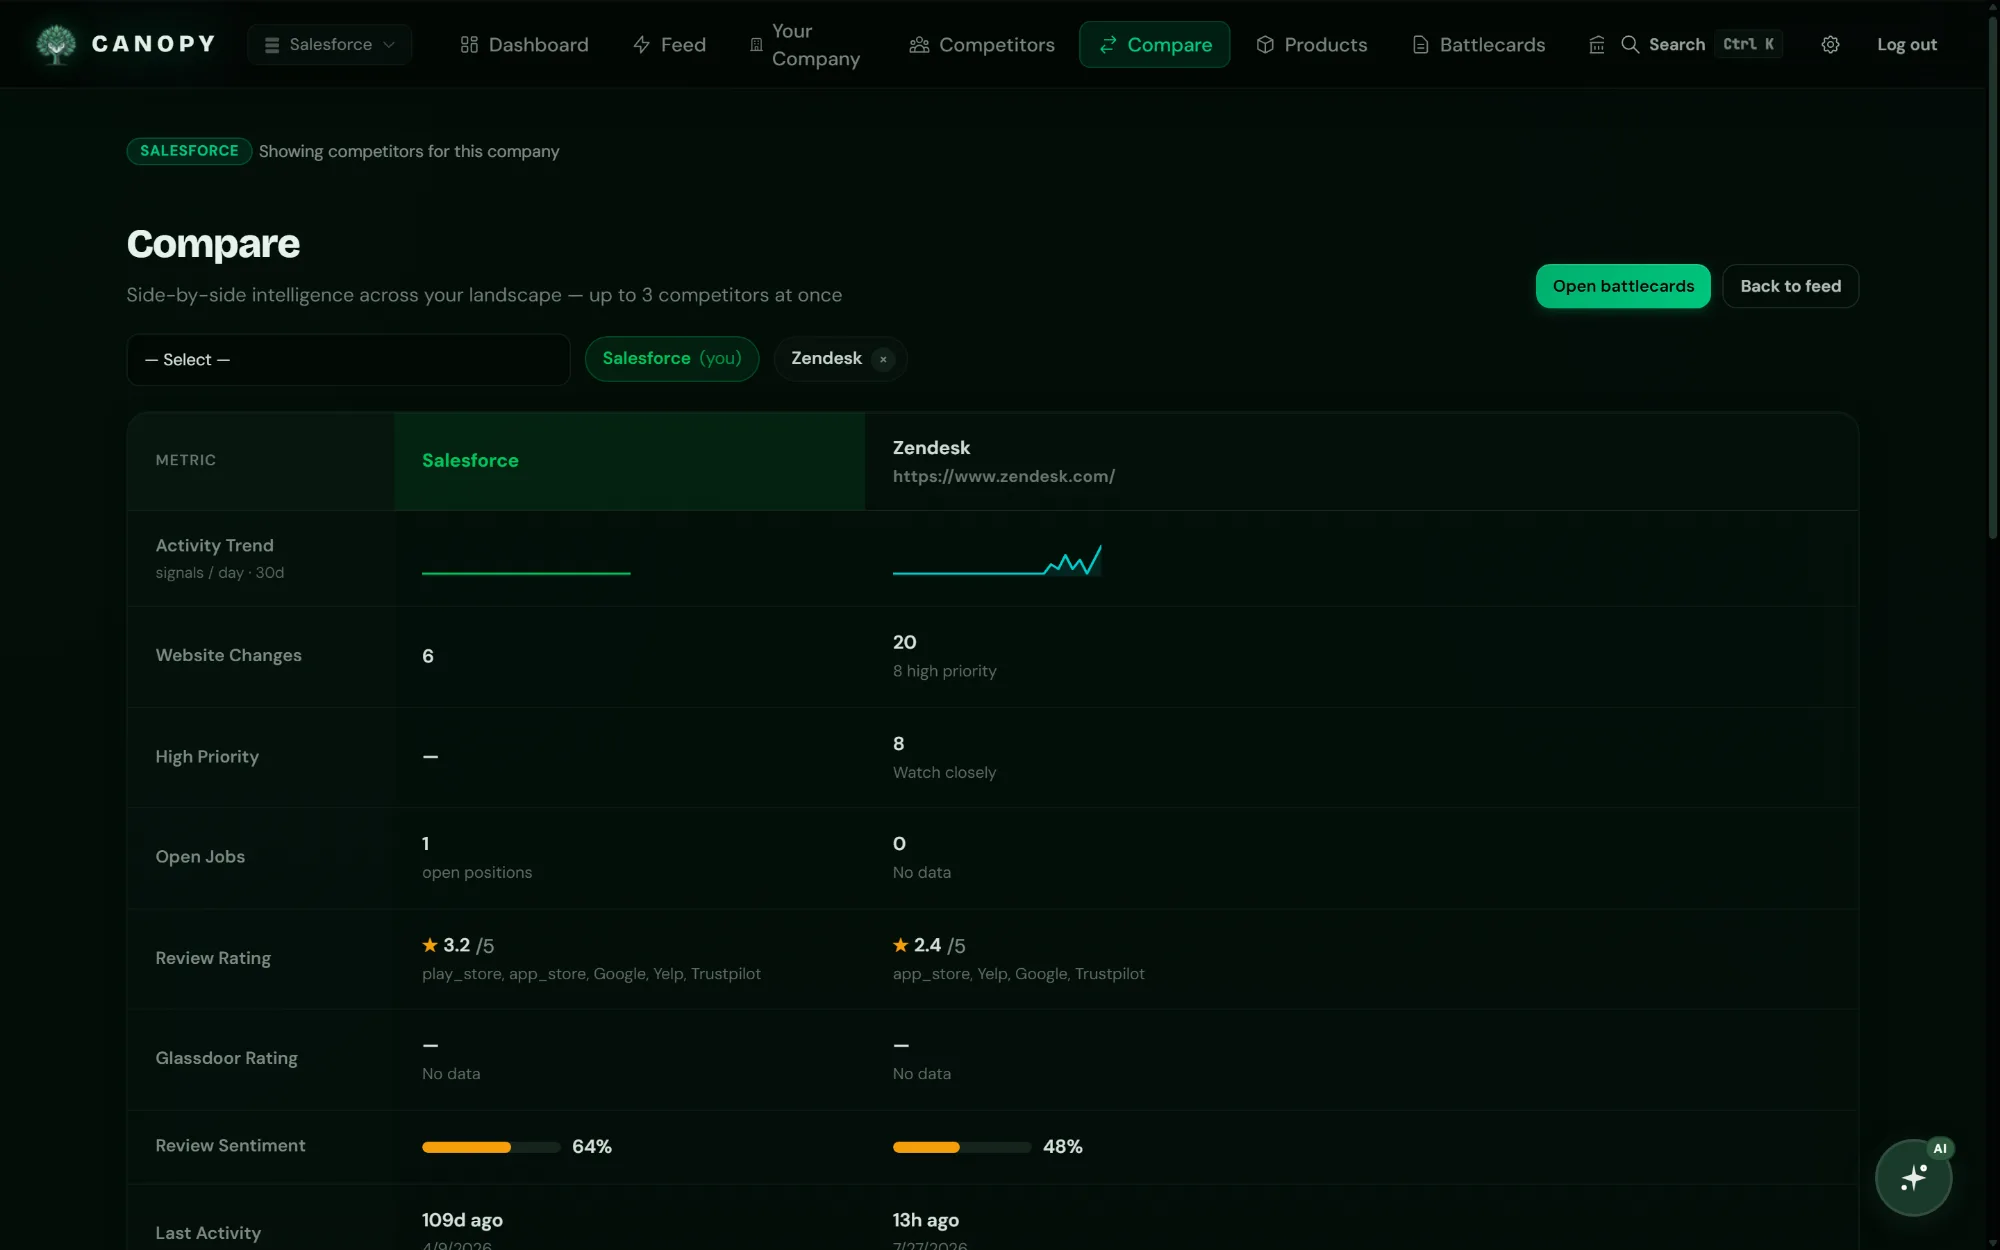Click the Zendesk activity trend sparkline
The height and width of the screenshot is (1250, 2000).
(997, 560)
